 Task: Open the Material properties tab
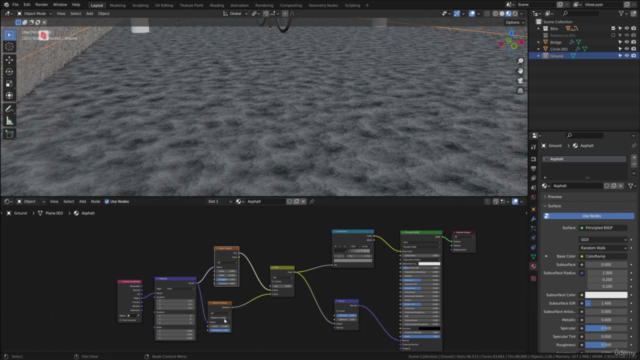[533, 267]
